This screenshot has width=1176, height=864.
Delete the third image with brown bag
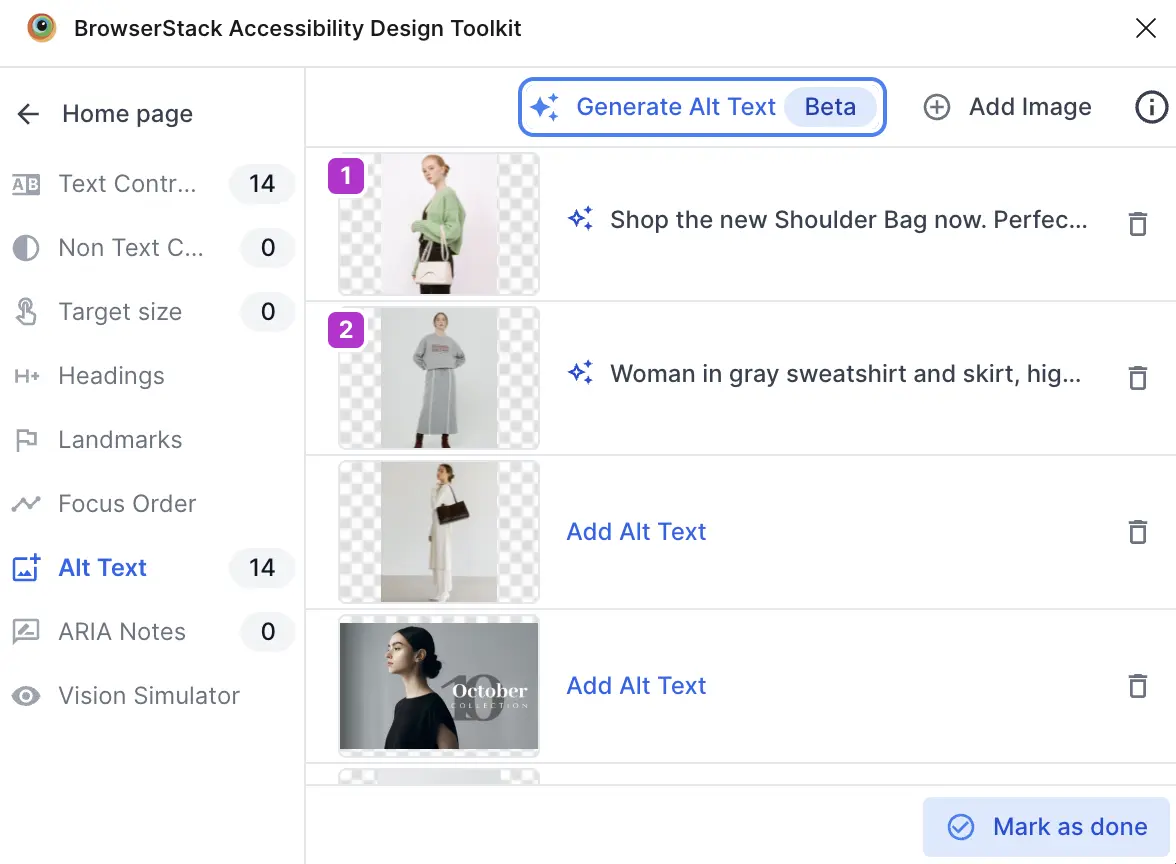pyautogui.click(x=1138, y=532)
